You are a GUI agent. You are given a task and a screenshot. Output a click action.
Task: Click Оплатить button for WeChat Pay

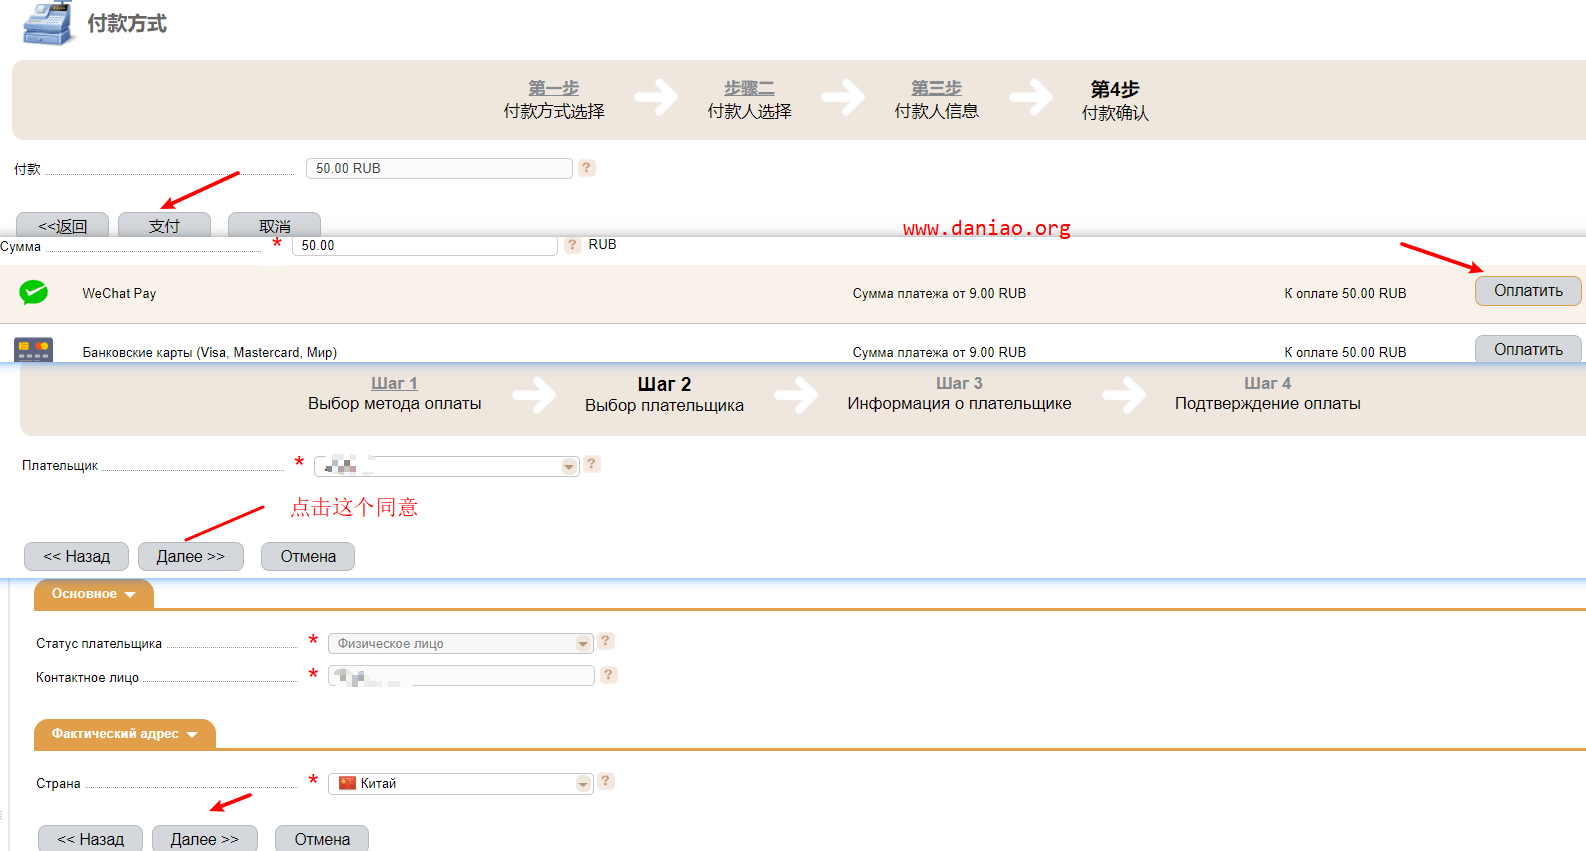[1527, 291]
